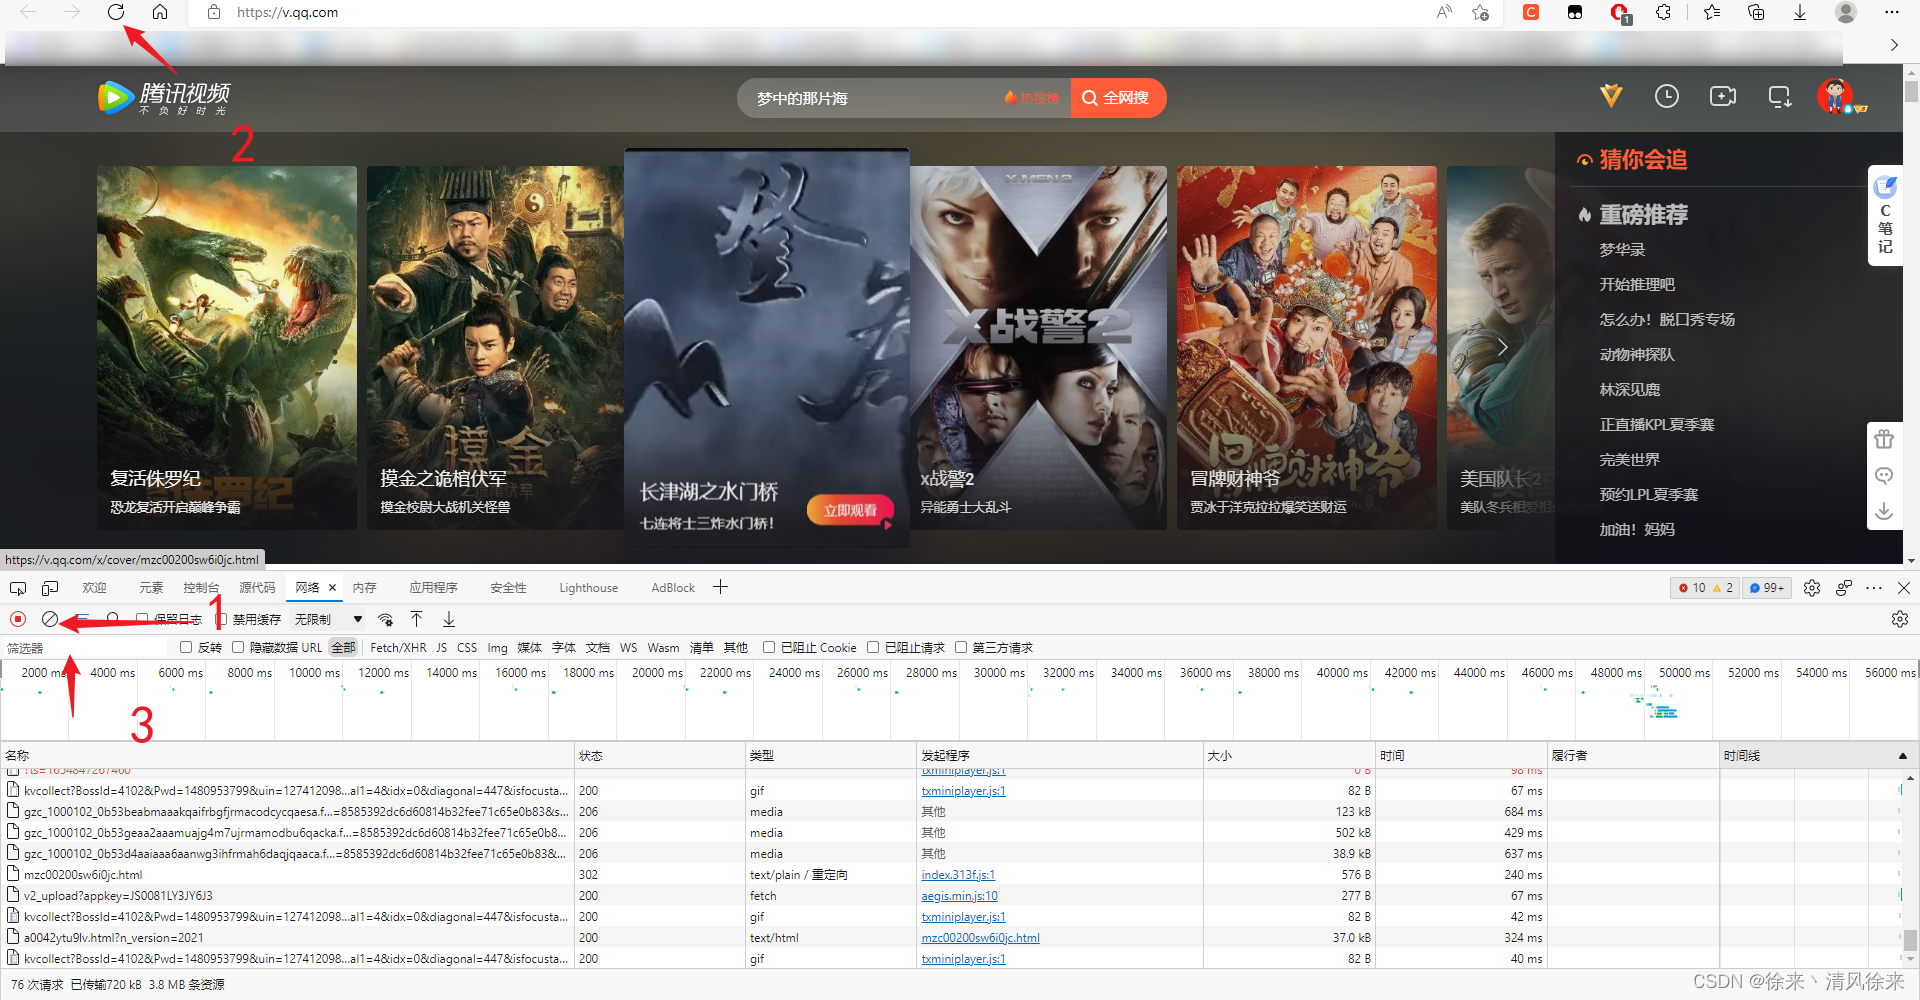1920x1000 pixels.
Task: Open DevTools settings gear icon
Action: click(x=1812, y=588)
